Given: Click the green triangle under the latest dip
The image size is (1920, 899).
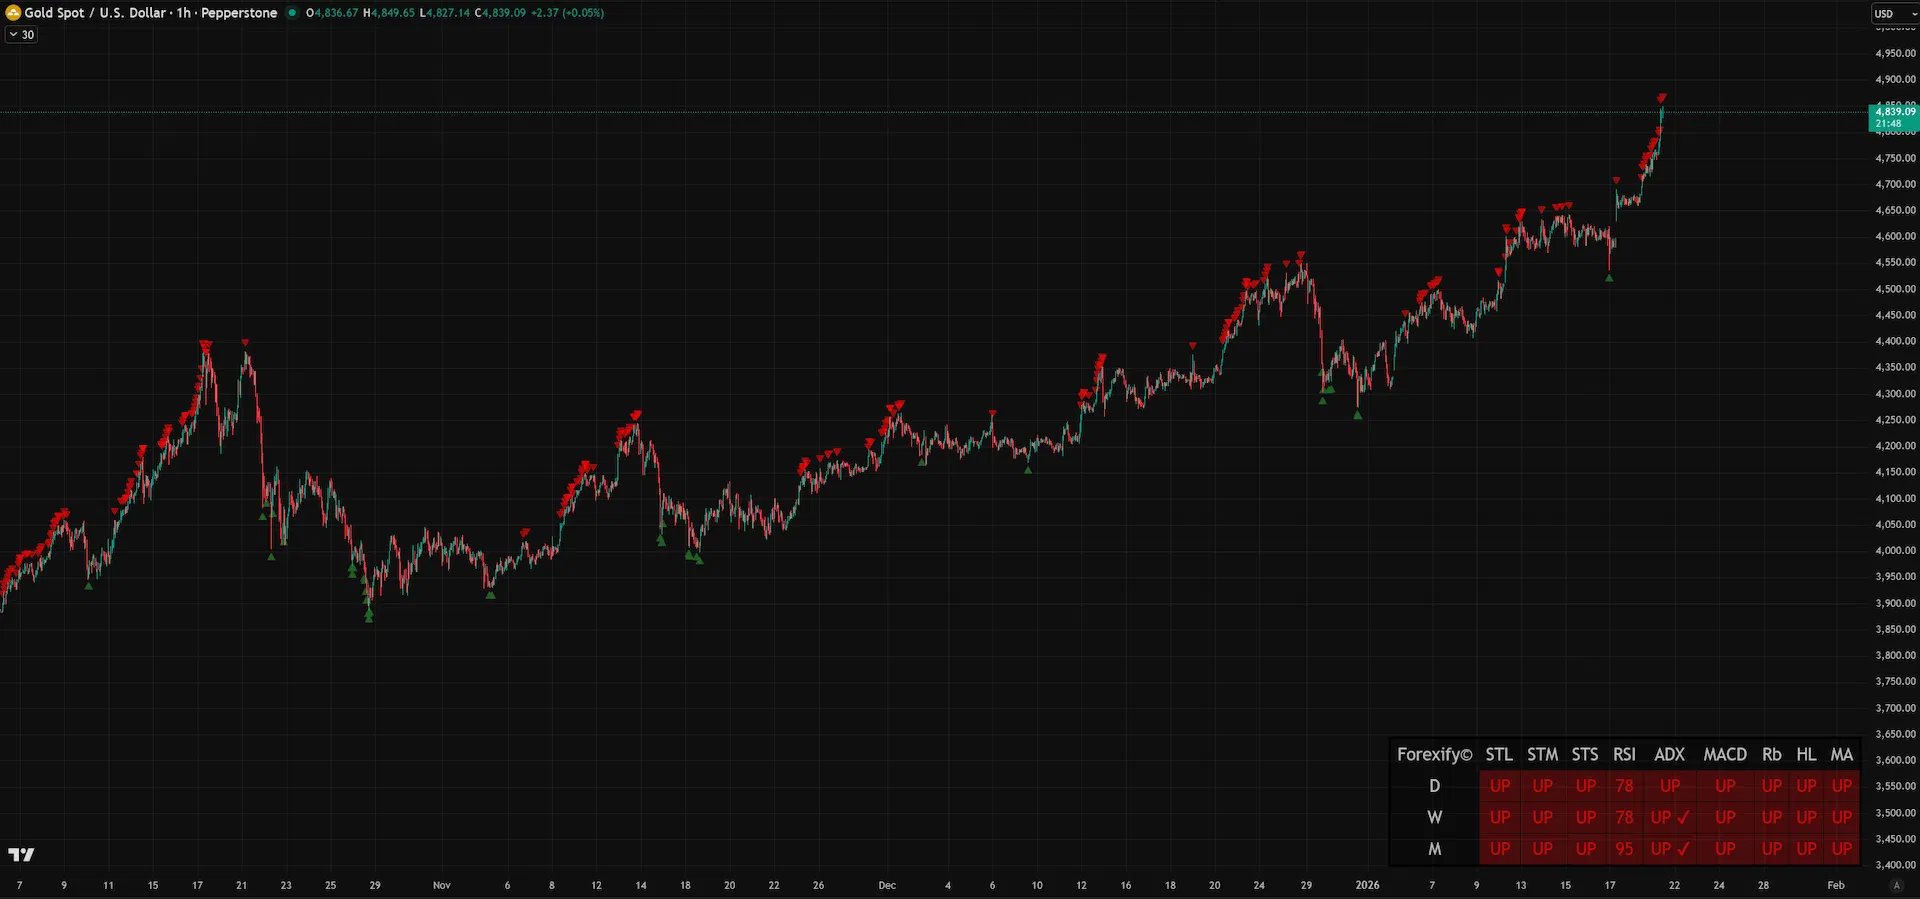Looking at the screenshot, I should 1609,278.
